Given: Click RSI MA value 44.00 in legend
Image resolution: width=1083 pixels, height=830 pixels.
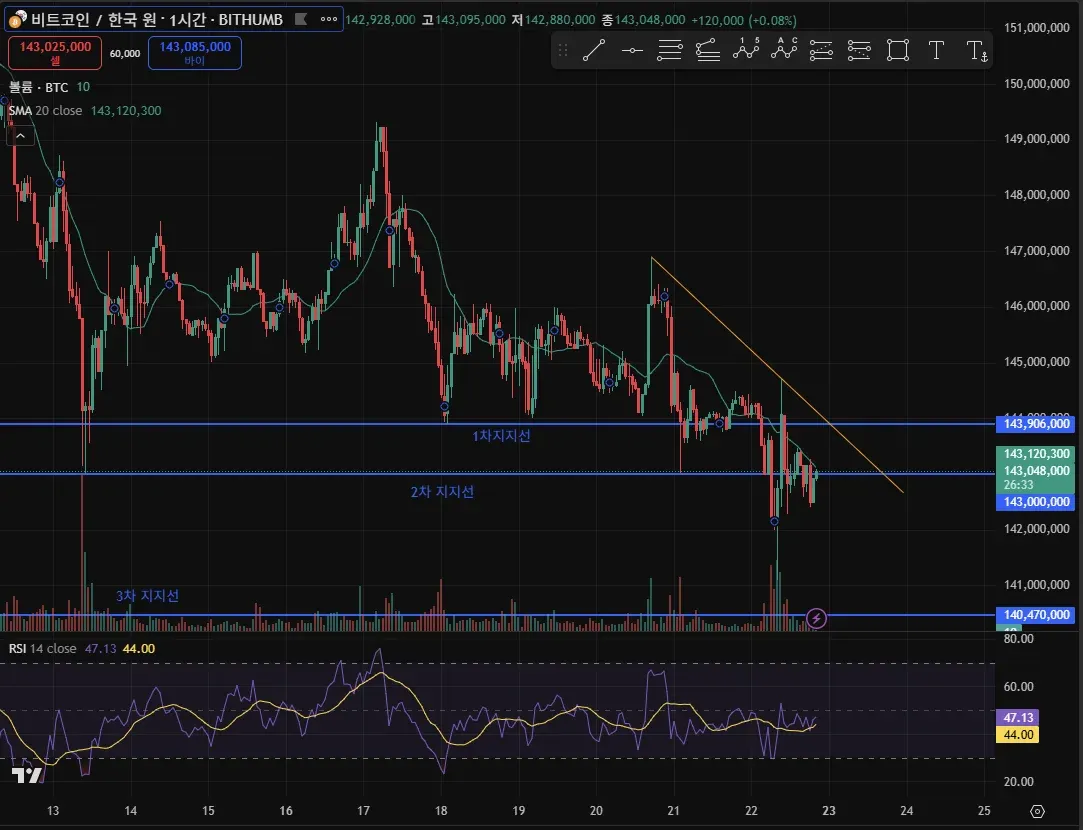Looking at the screenshot, I should 139,648.
